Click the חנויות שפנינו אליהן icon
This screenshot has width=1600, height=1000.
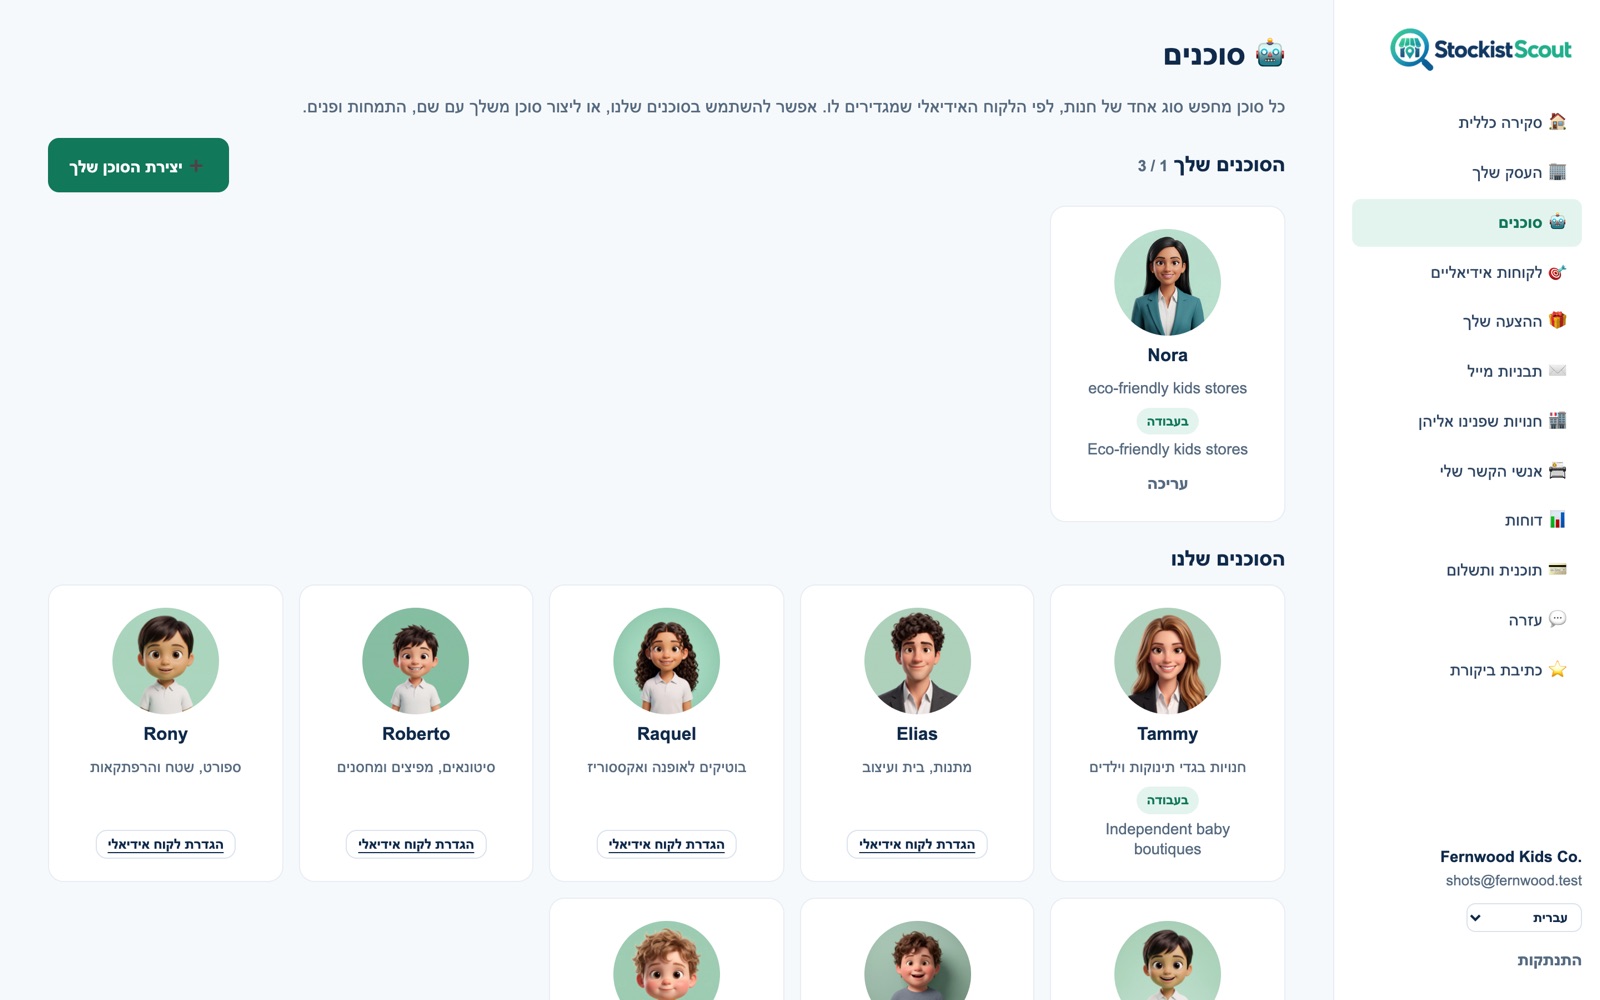(x=1557, y=421)
